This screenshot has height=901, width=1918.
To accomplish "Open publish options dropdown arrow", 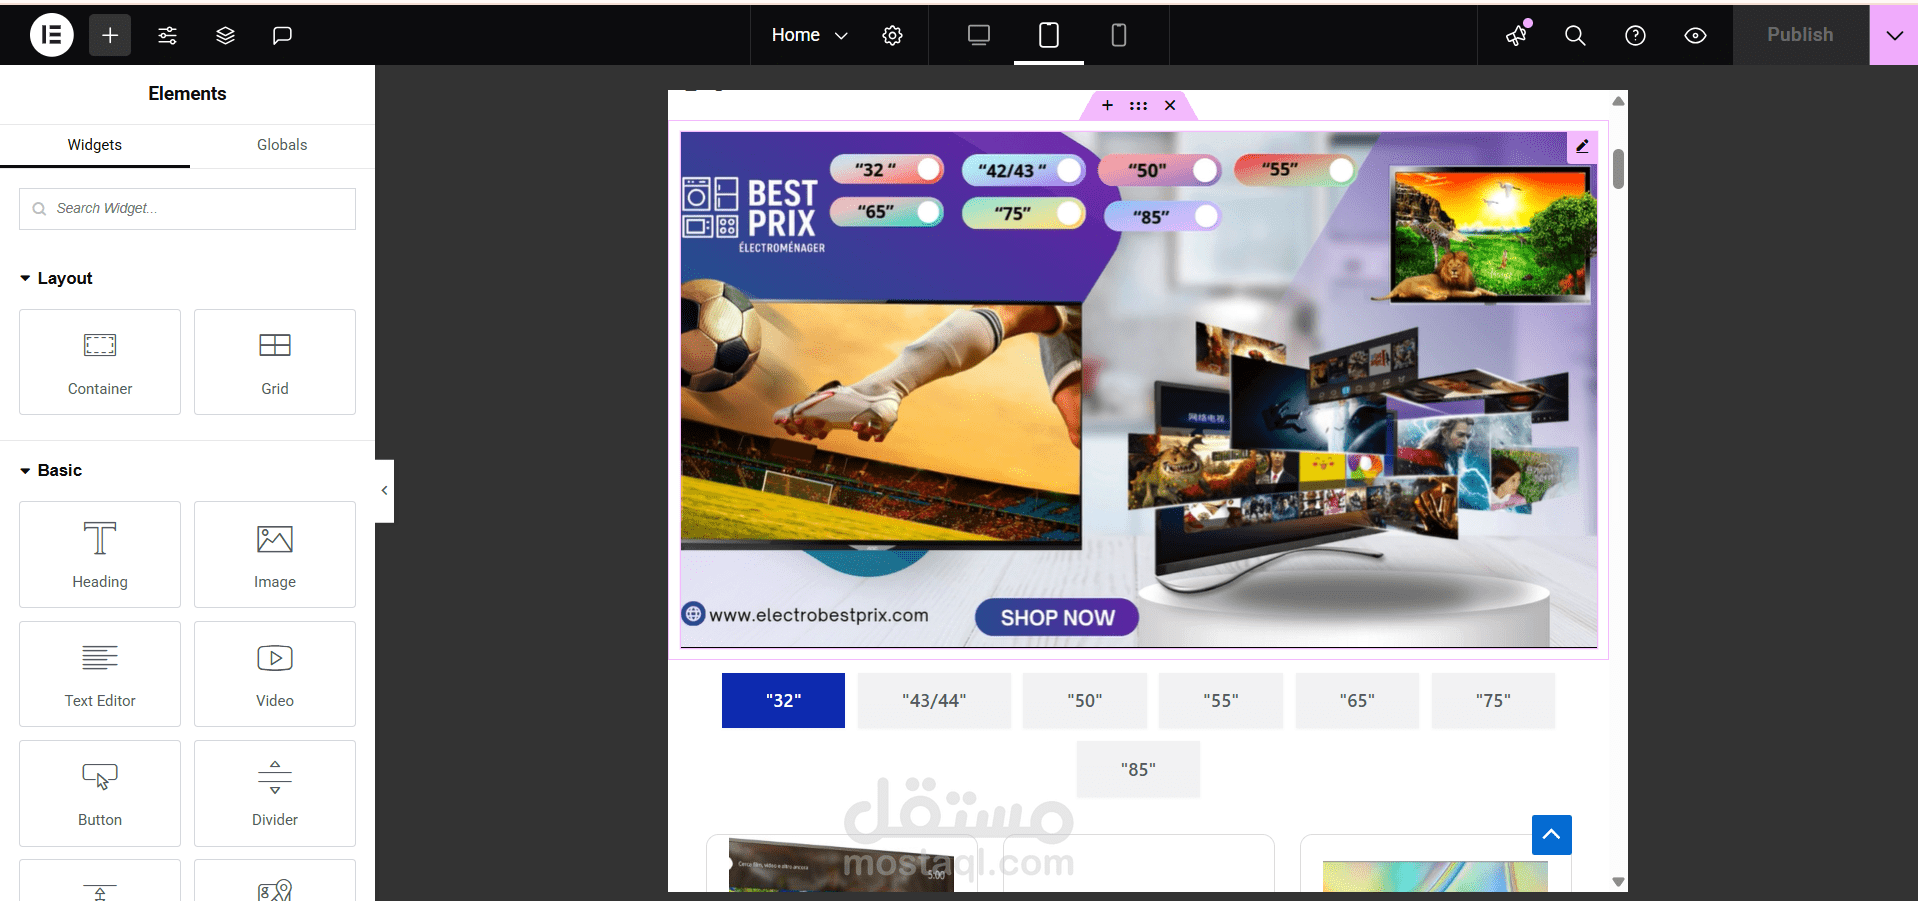I will (1894, 35).
